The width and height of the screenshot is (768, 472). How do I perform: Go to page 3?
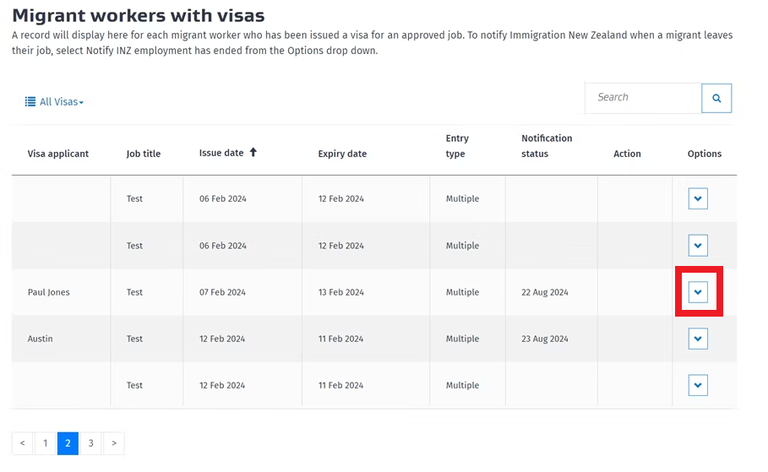pyautogui.click(x=91, y=443)
